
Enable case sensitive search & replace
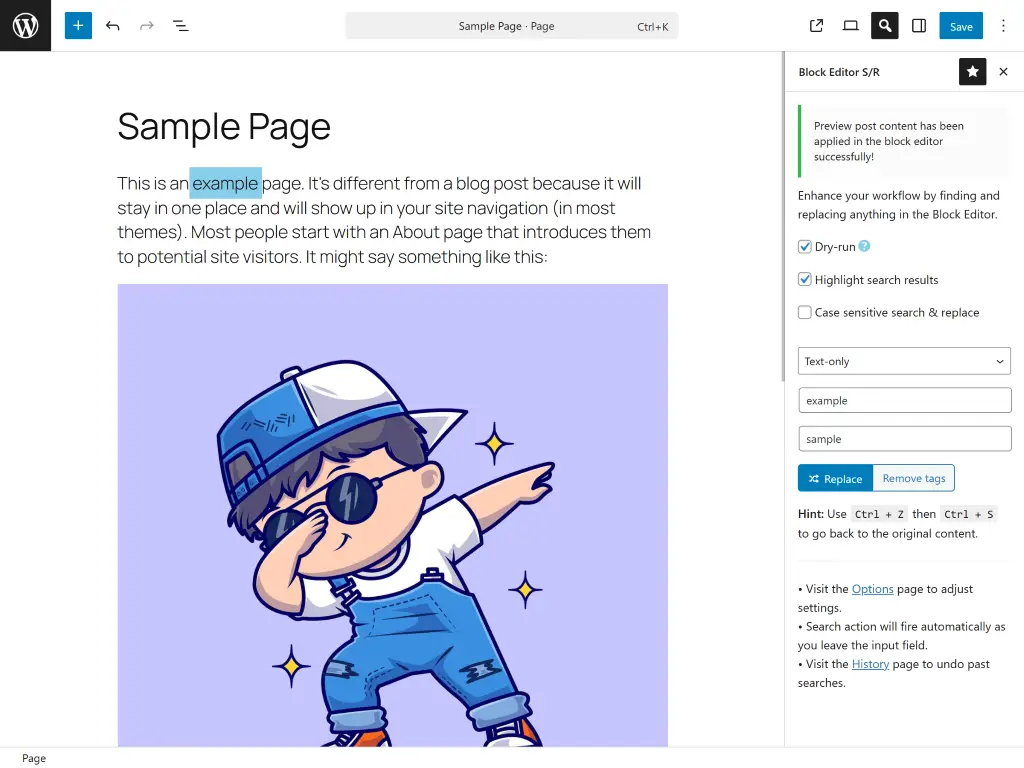coord(805,312)
